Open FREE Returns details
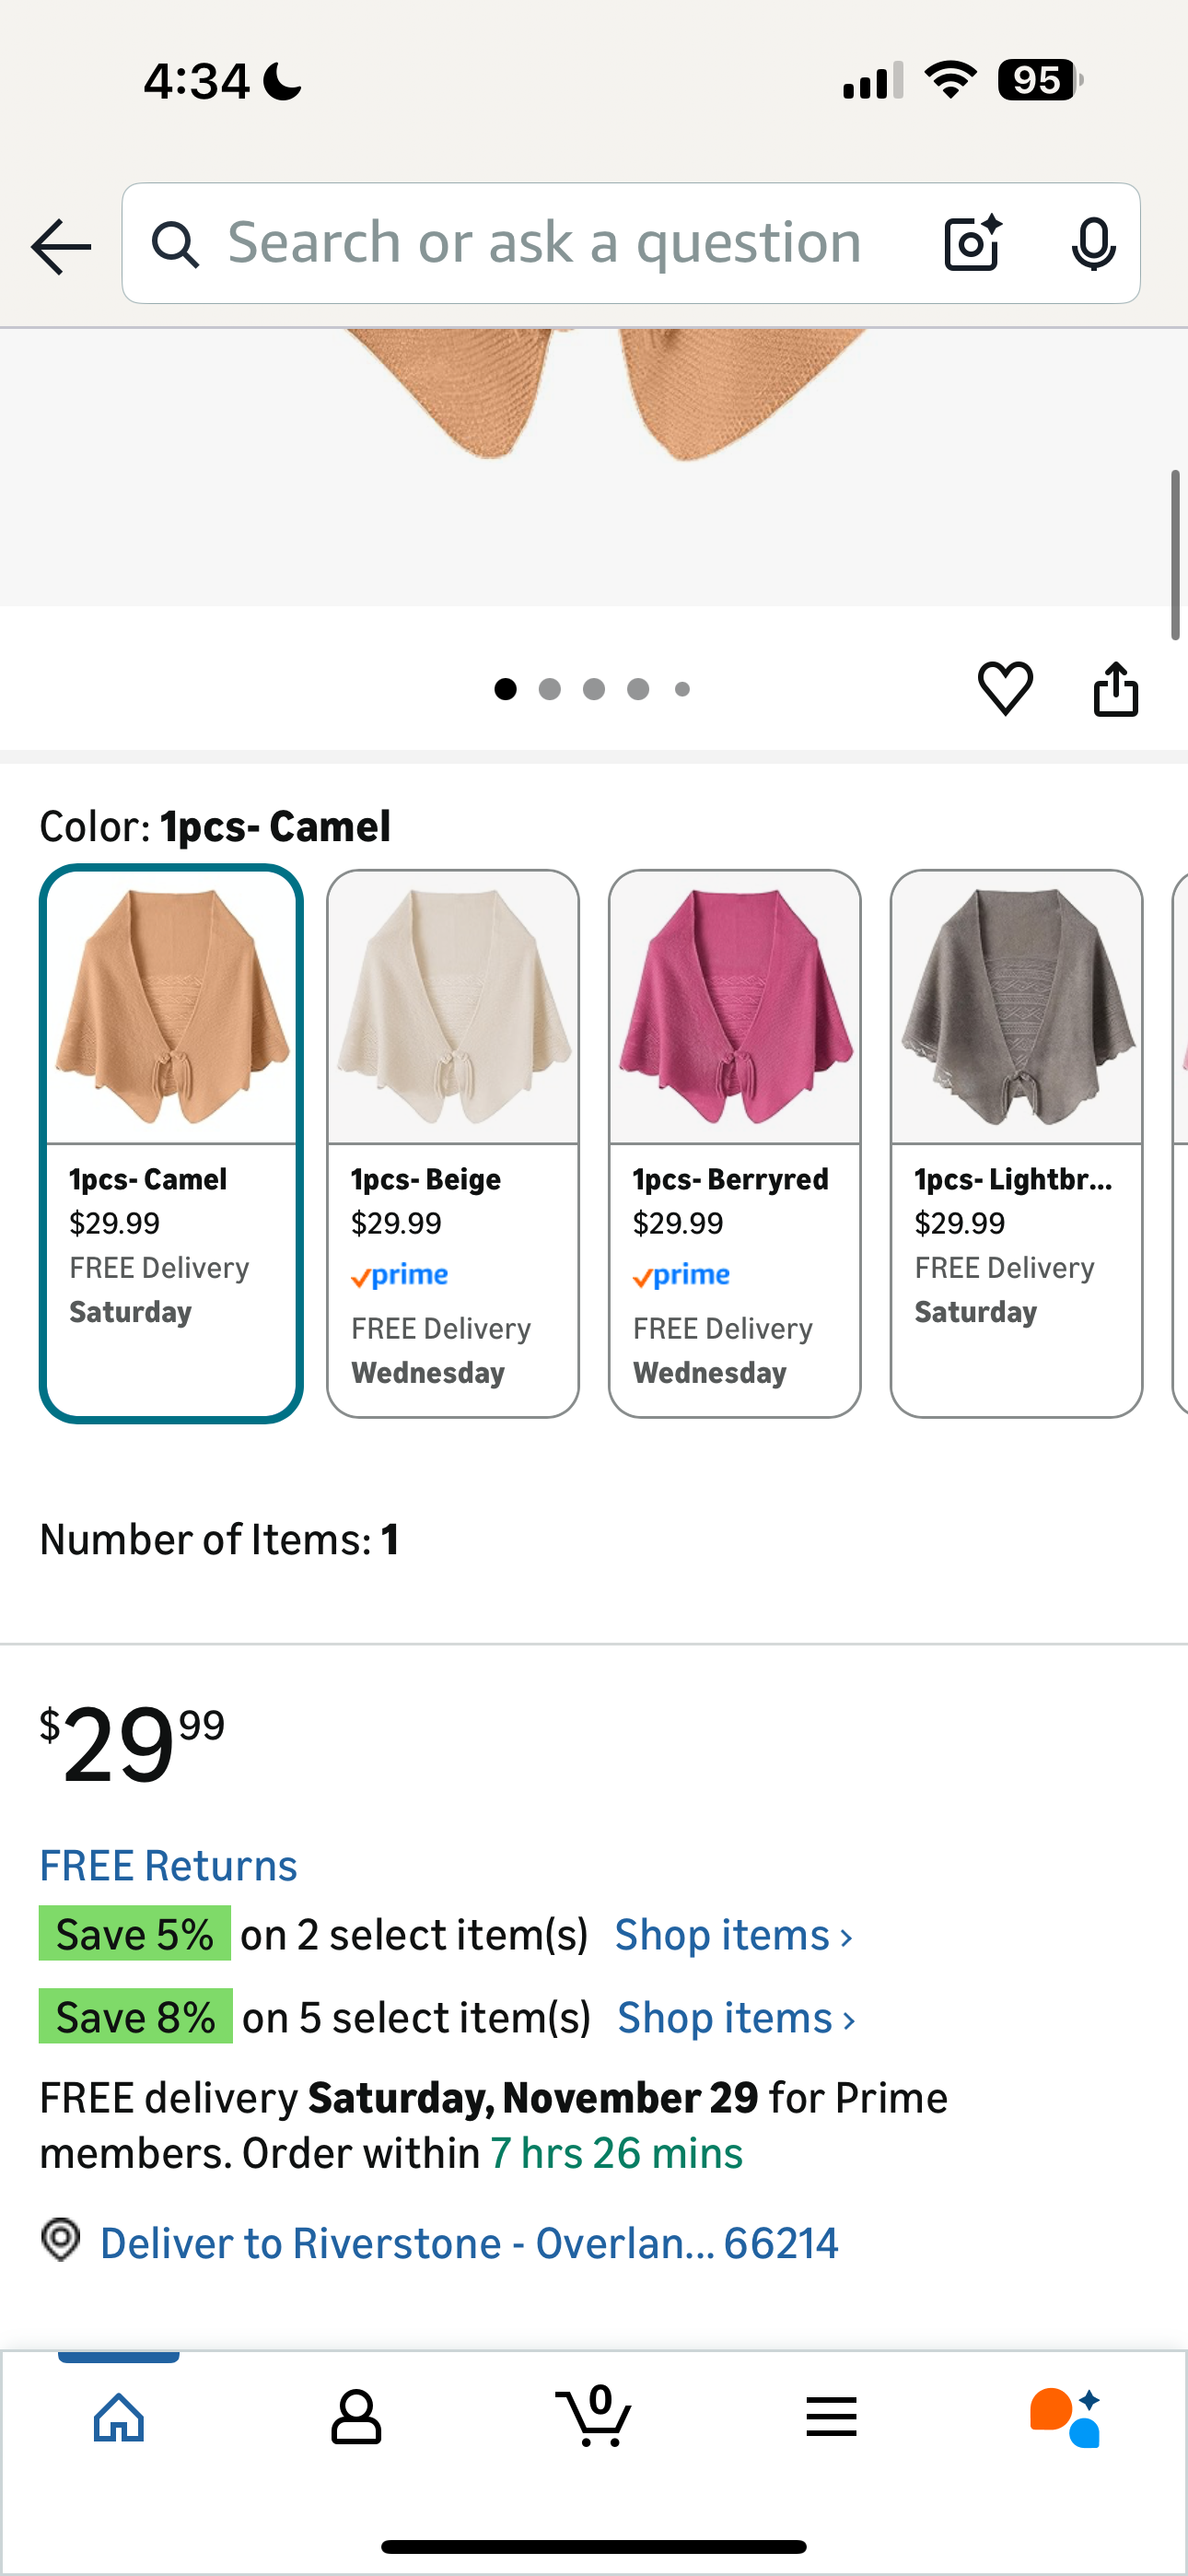Screen dimensions: 1188x2576 pyautogui.click(x=168, y=1864)
